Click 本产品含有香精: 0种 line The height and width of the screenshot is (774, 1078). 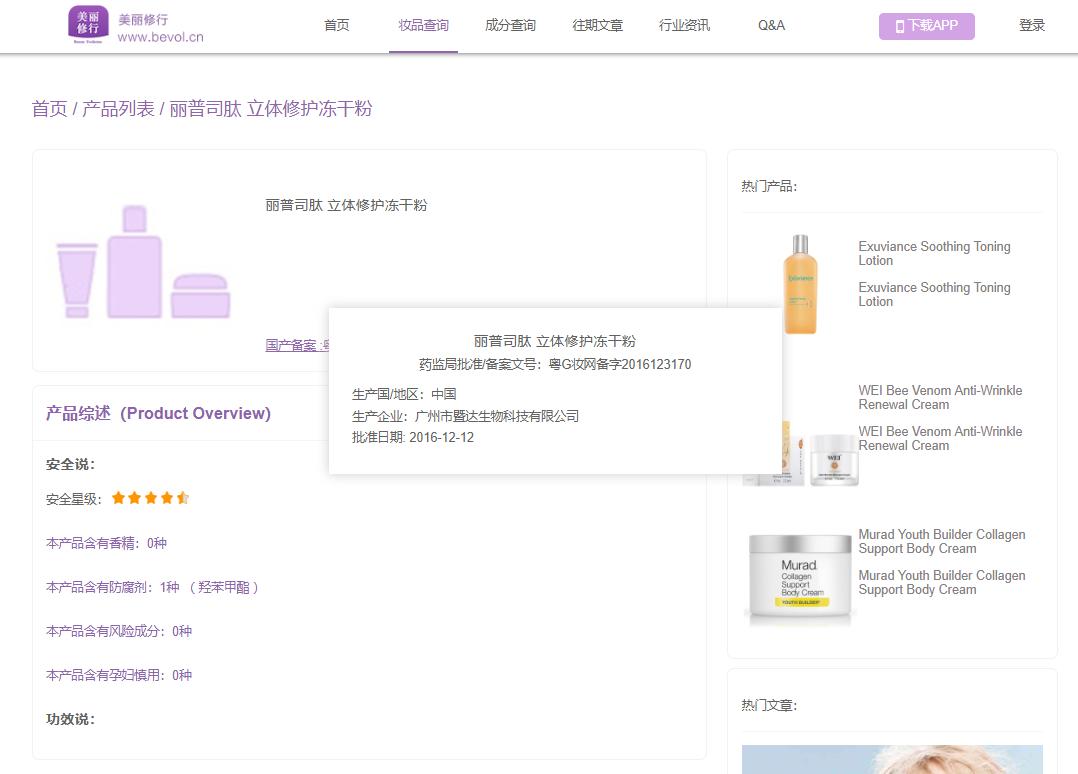(107, 543)
